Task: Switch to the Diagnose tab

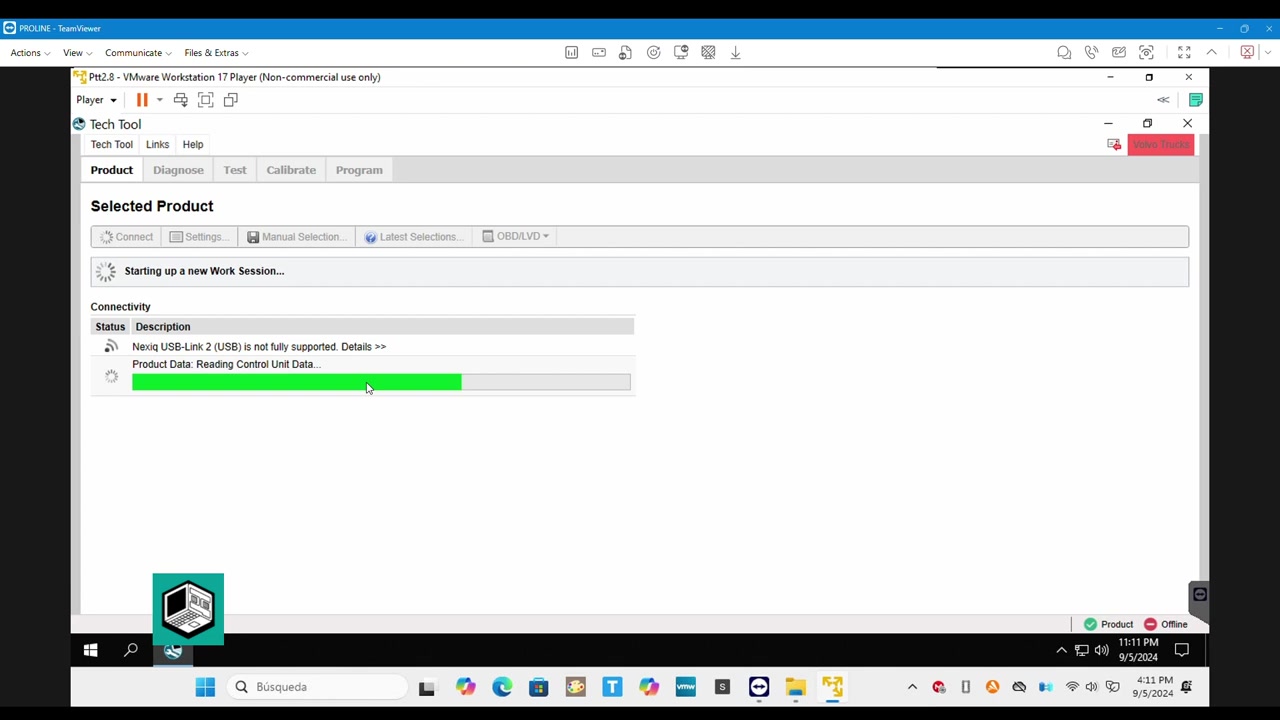Action: click(178, 170)
